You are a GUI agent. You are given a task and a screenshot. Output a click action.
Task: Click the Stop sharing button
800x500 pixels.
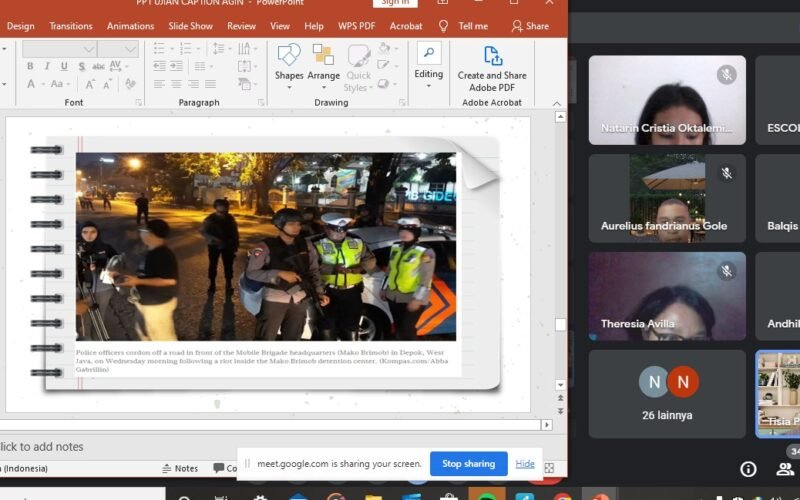click(468, 464)
